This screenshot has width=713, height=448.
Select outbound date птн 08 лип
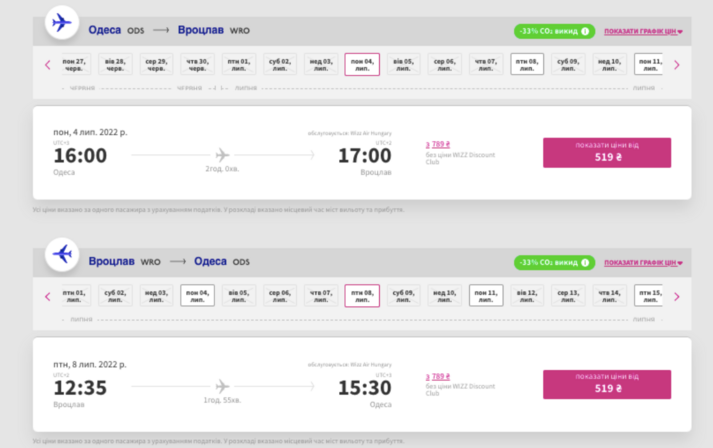(x=527, y=65)
